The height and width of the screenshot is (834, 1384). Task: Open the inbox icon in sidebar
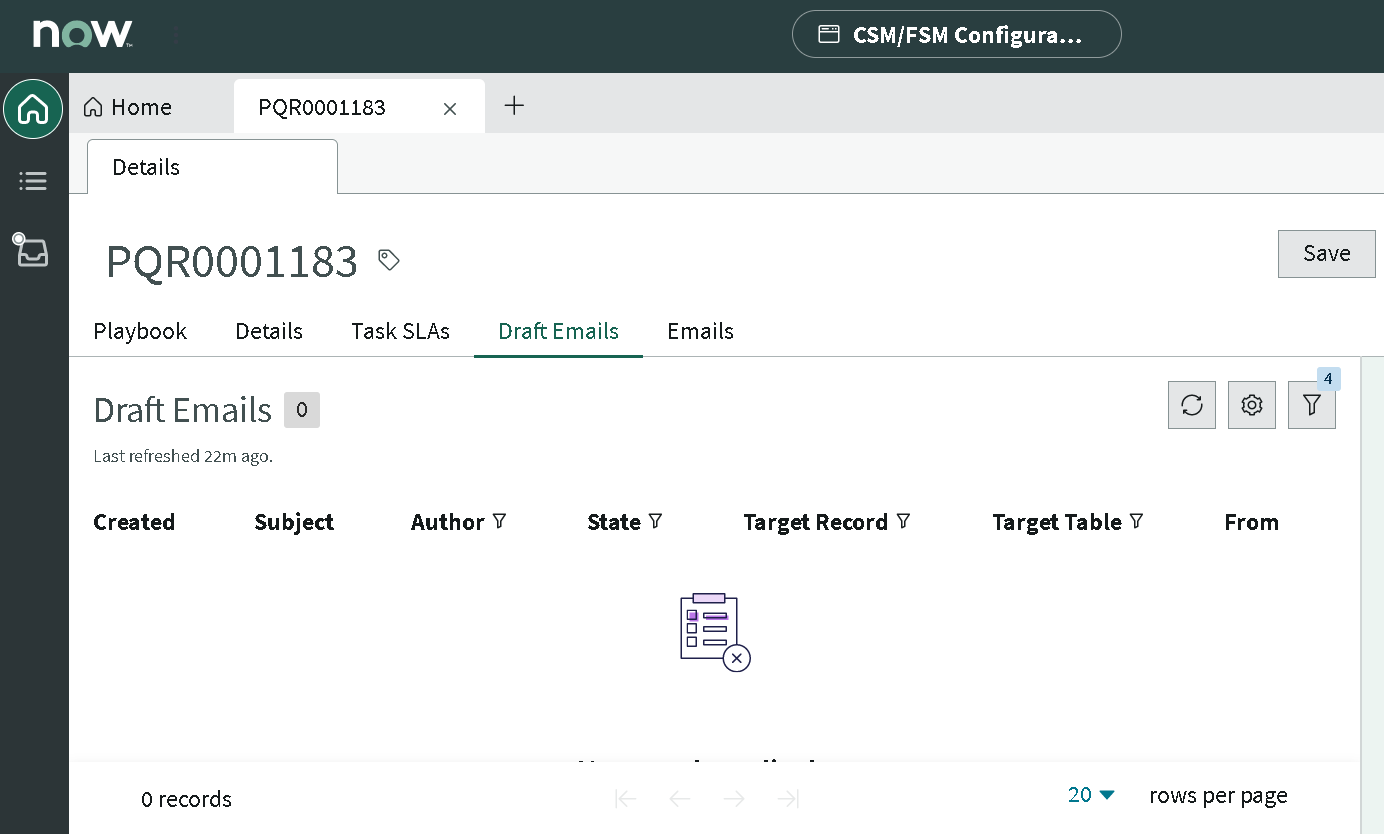click(31, 251)
